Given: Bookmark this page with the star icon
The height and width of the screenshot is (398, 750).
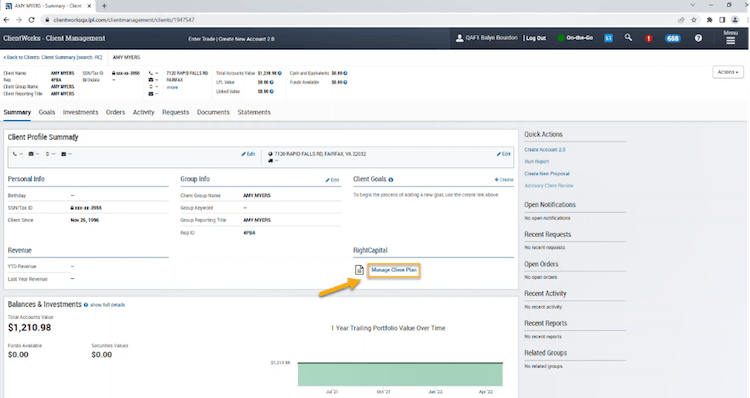Looking at the screenshot, I should click(x=694, y=20).
